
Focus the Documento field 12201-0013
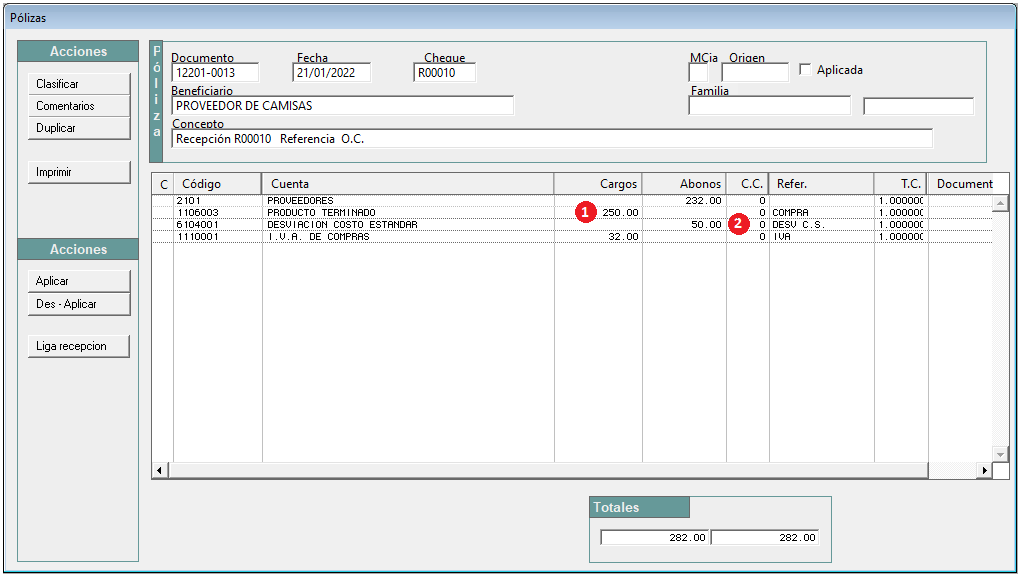coord(215,73)
